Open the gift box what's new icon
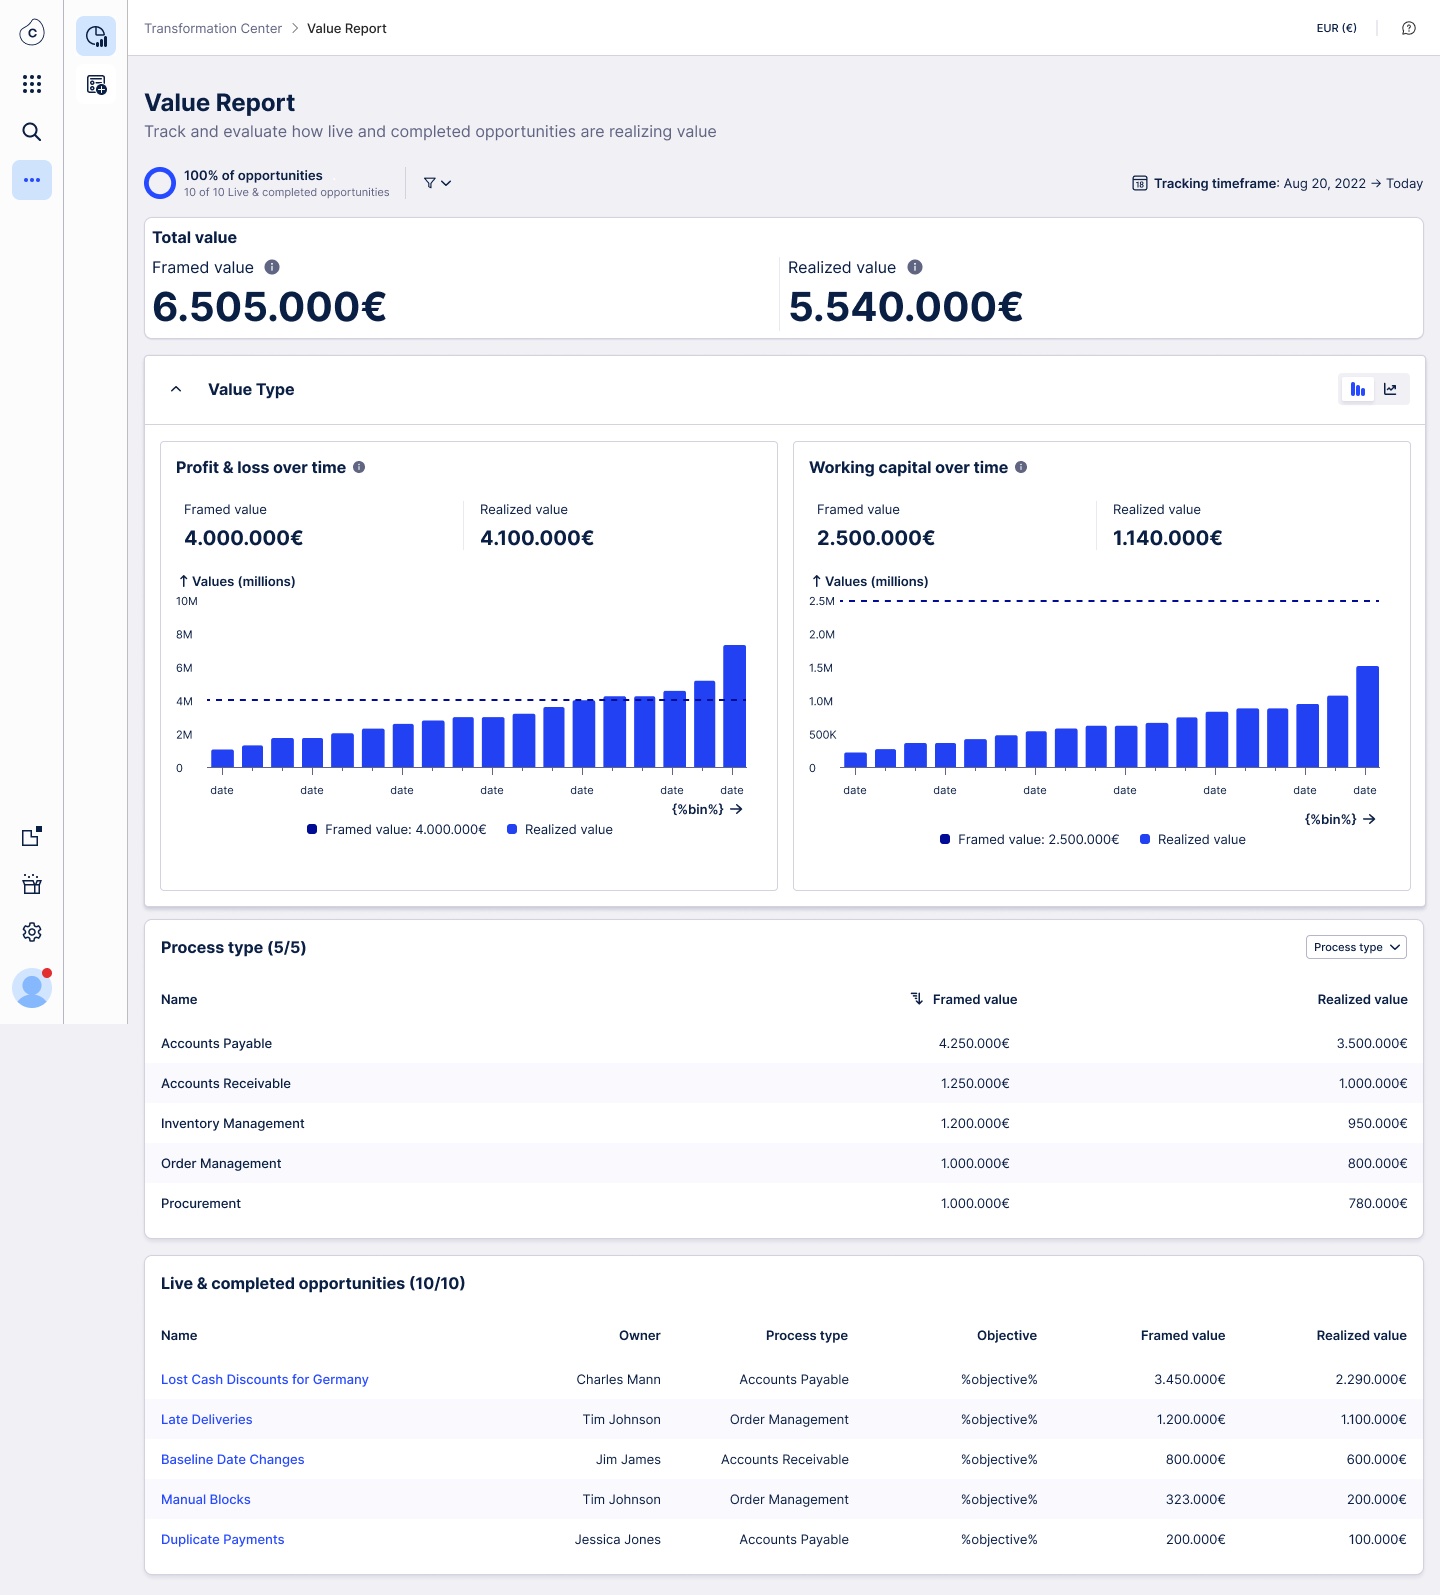 click(x=32, y=884)
